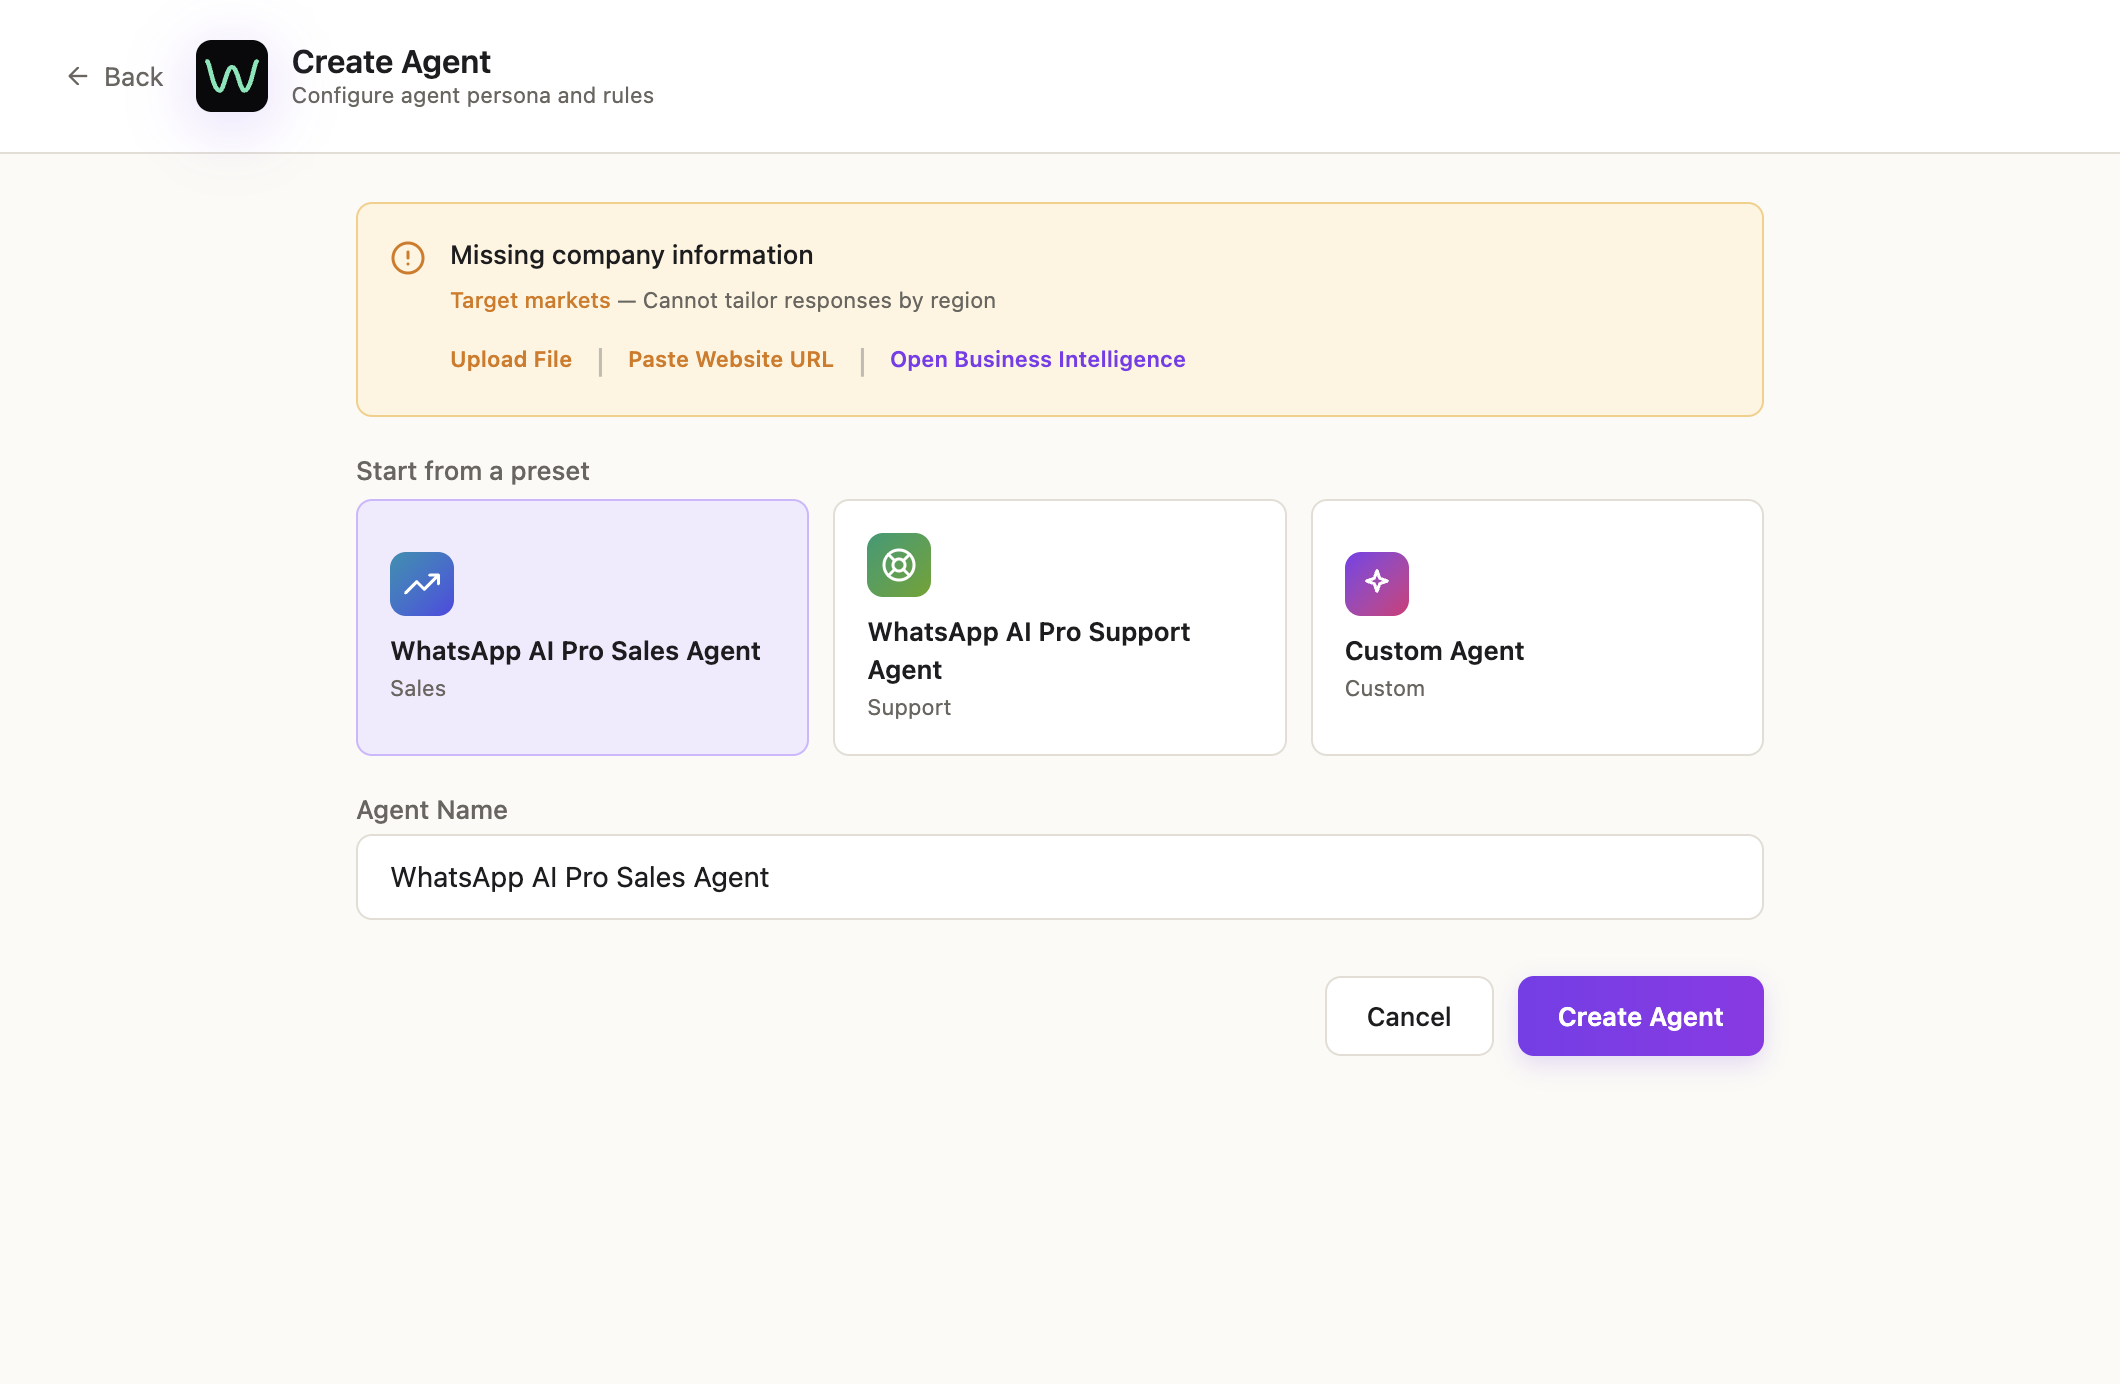Image resolution: width=2120 pixels, height=1384 pixels.
Task: Click the 'Agent Name' field label
Action: point(432,810)
